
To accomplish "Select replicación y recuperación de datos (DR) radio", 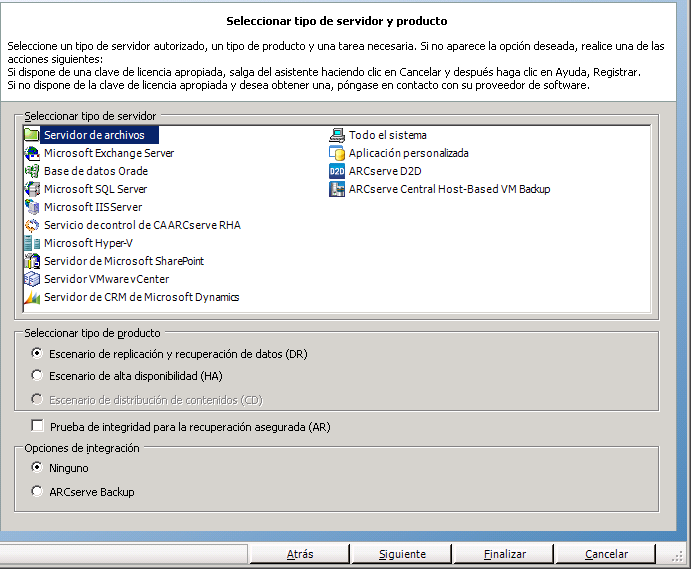I will pyautogui.click(x=37, y=353).
